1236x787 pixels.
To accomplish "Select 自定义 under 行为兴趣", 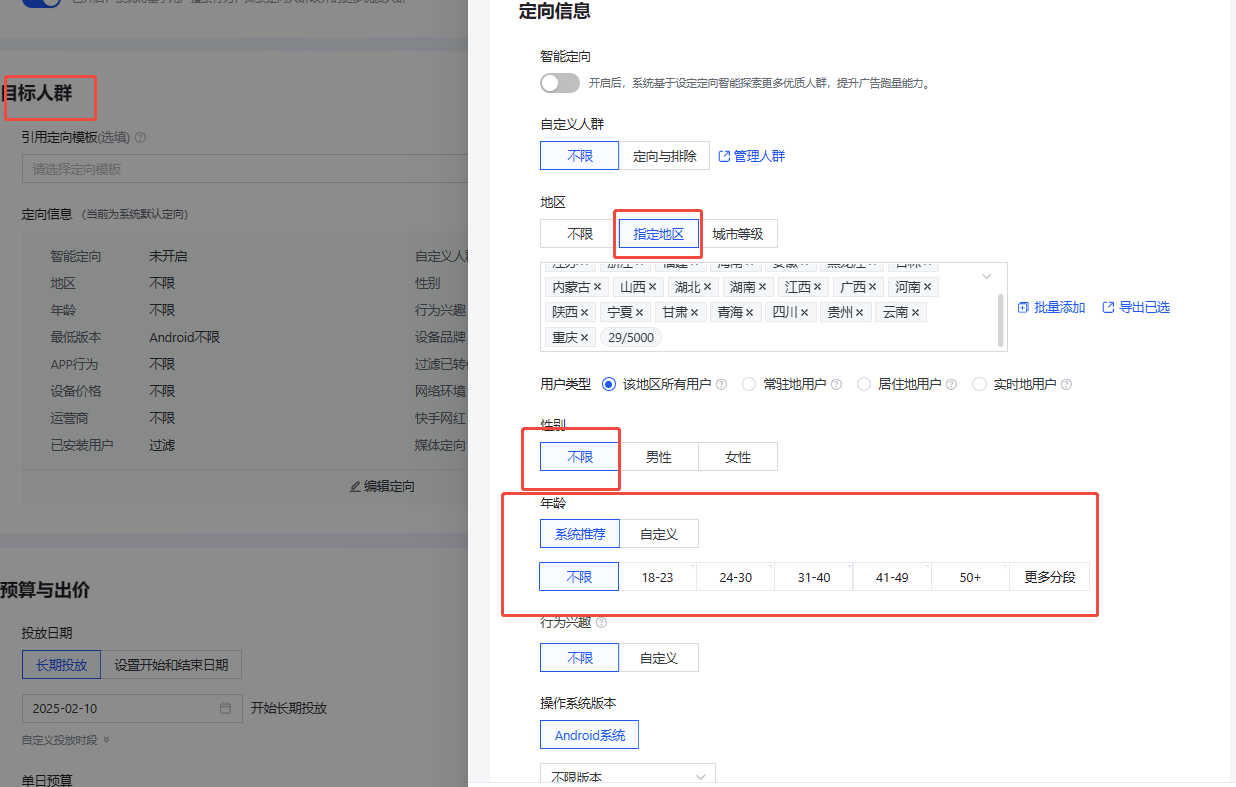I will click(659, 657).
